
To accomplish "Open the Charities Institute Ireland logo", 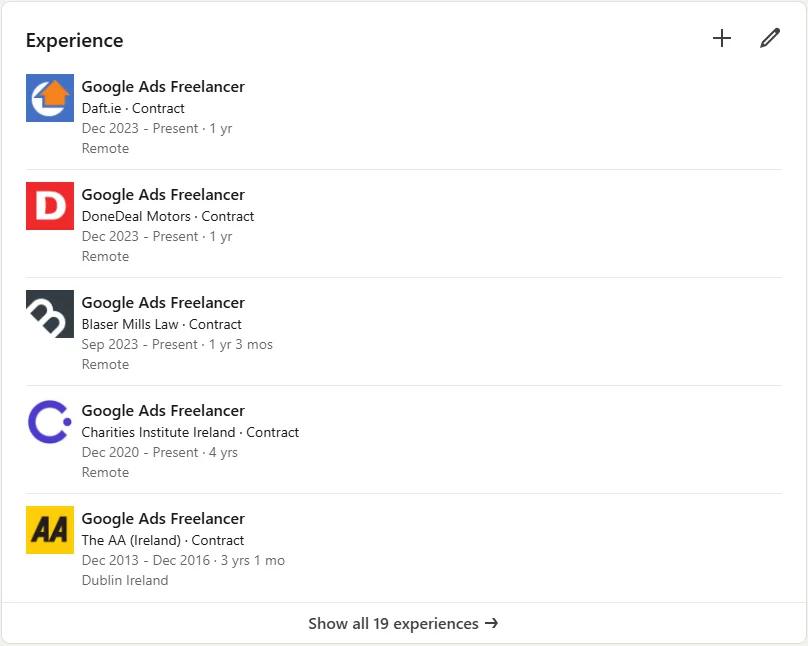I will point(50,422).
